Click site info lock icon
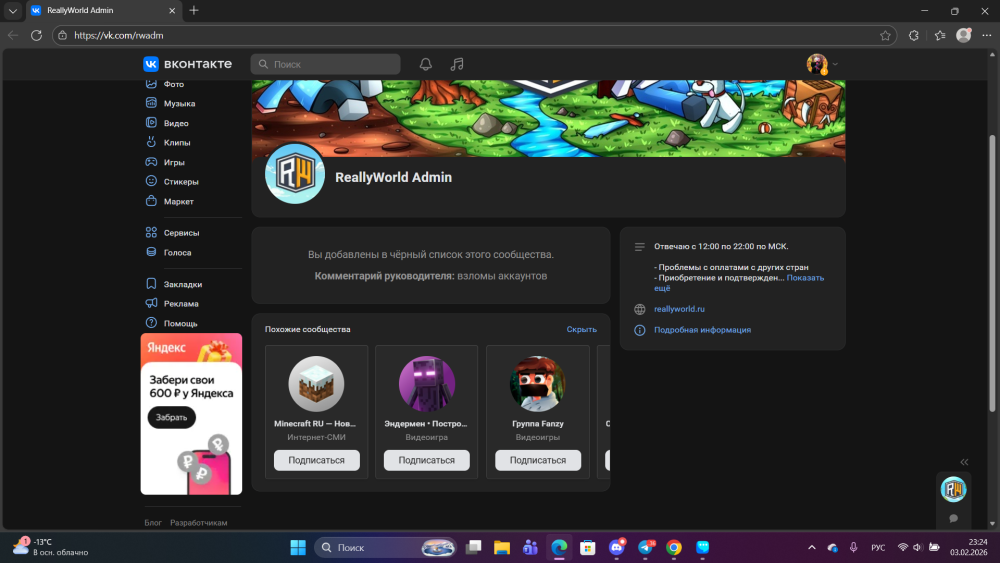This screenshot has height=563, width=1000. 62,35
